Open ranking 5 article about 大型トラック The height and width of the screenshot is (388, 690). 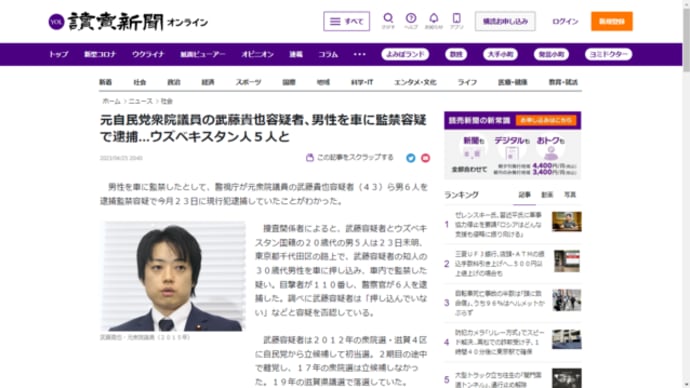click(499, 379)
